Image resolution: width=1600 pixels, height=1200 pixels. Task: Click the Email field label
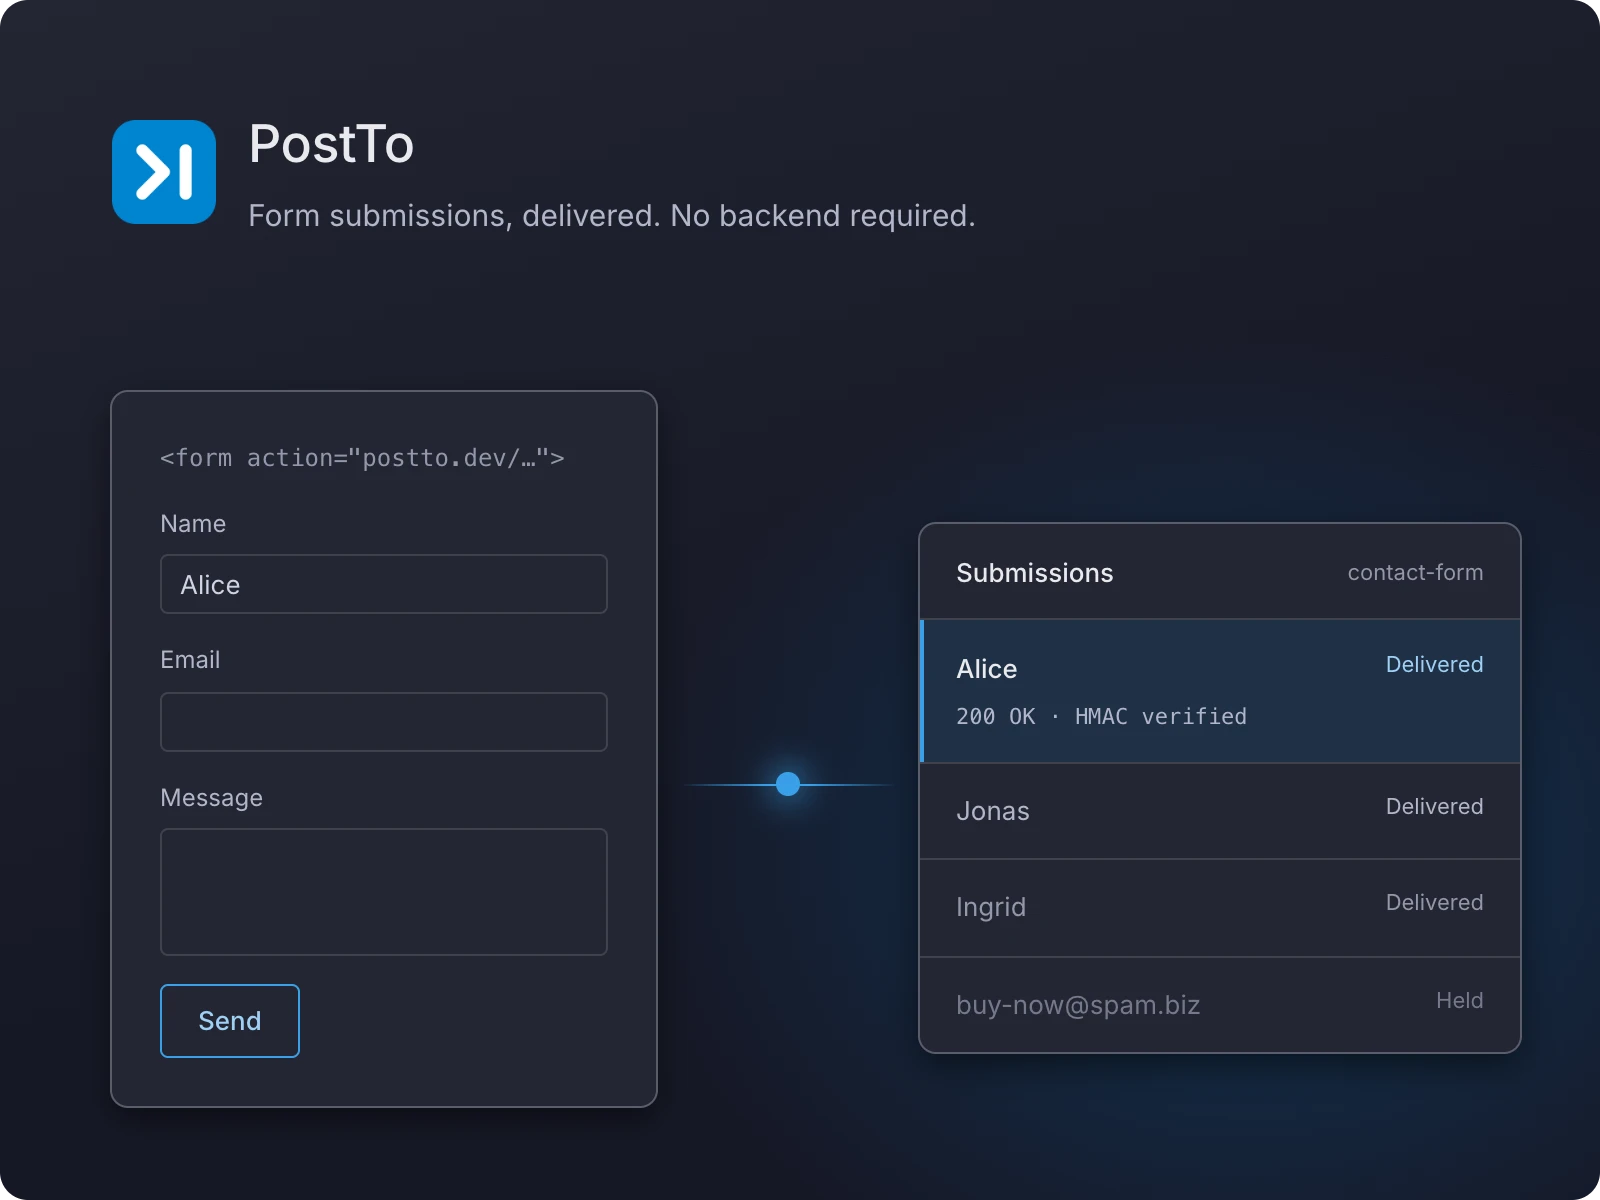pos(190,660)
